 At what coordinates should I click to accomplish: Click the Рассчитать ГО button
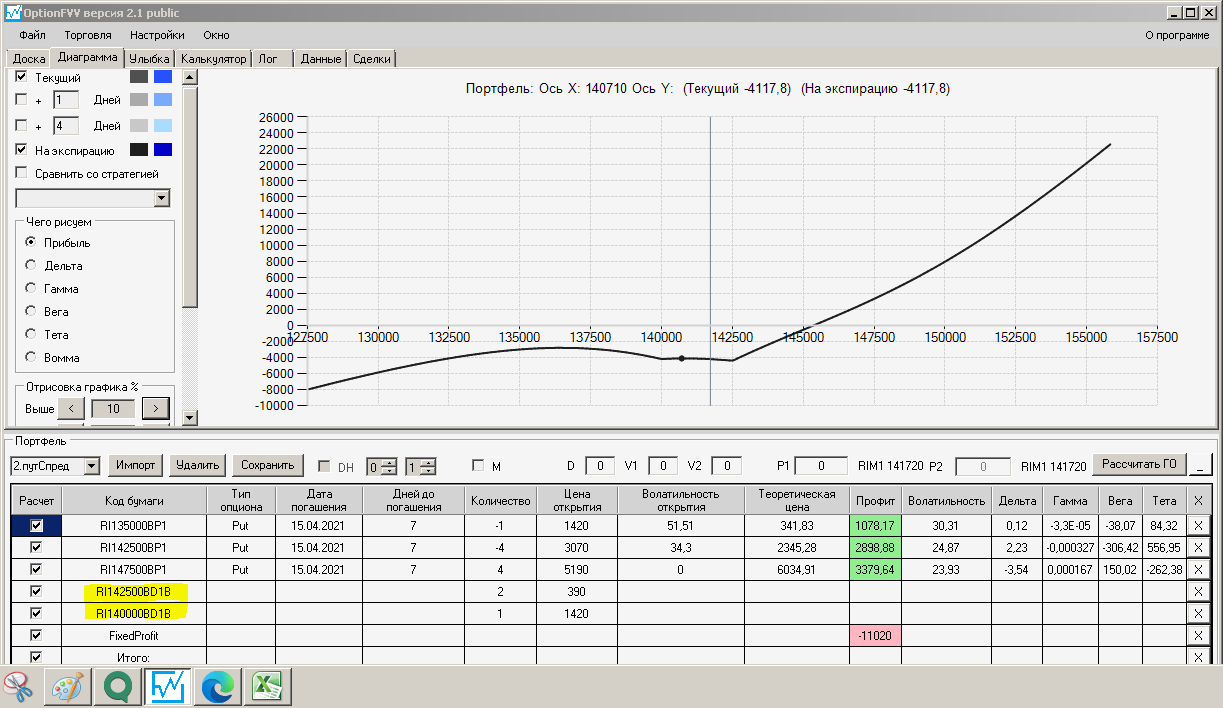click(x=1139, y=464)
